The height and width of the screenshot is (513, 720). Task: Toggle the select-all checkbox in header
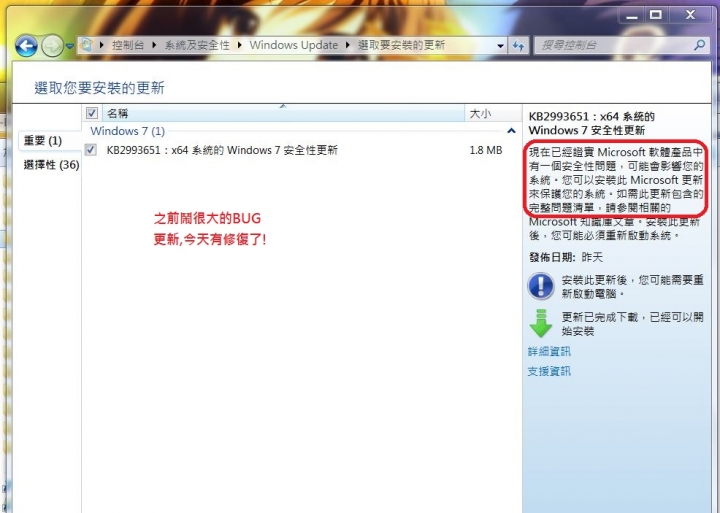92,113
